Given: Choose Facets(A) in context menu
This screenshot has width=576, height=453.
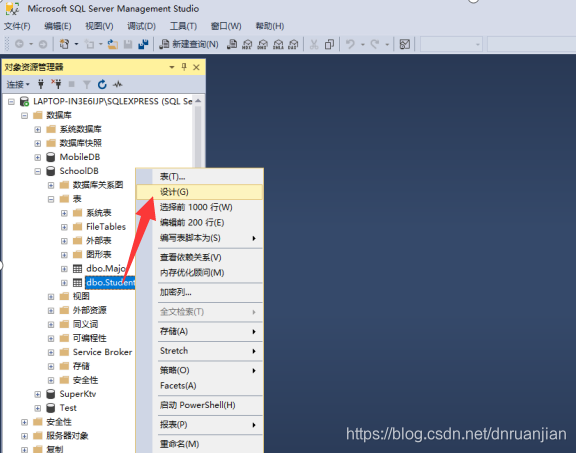Looking at the screenshot, I should (199, 385).
